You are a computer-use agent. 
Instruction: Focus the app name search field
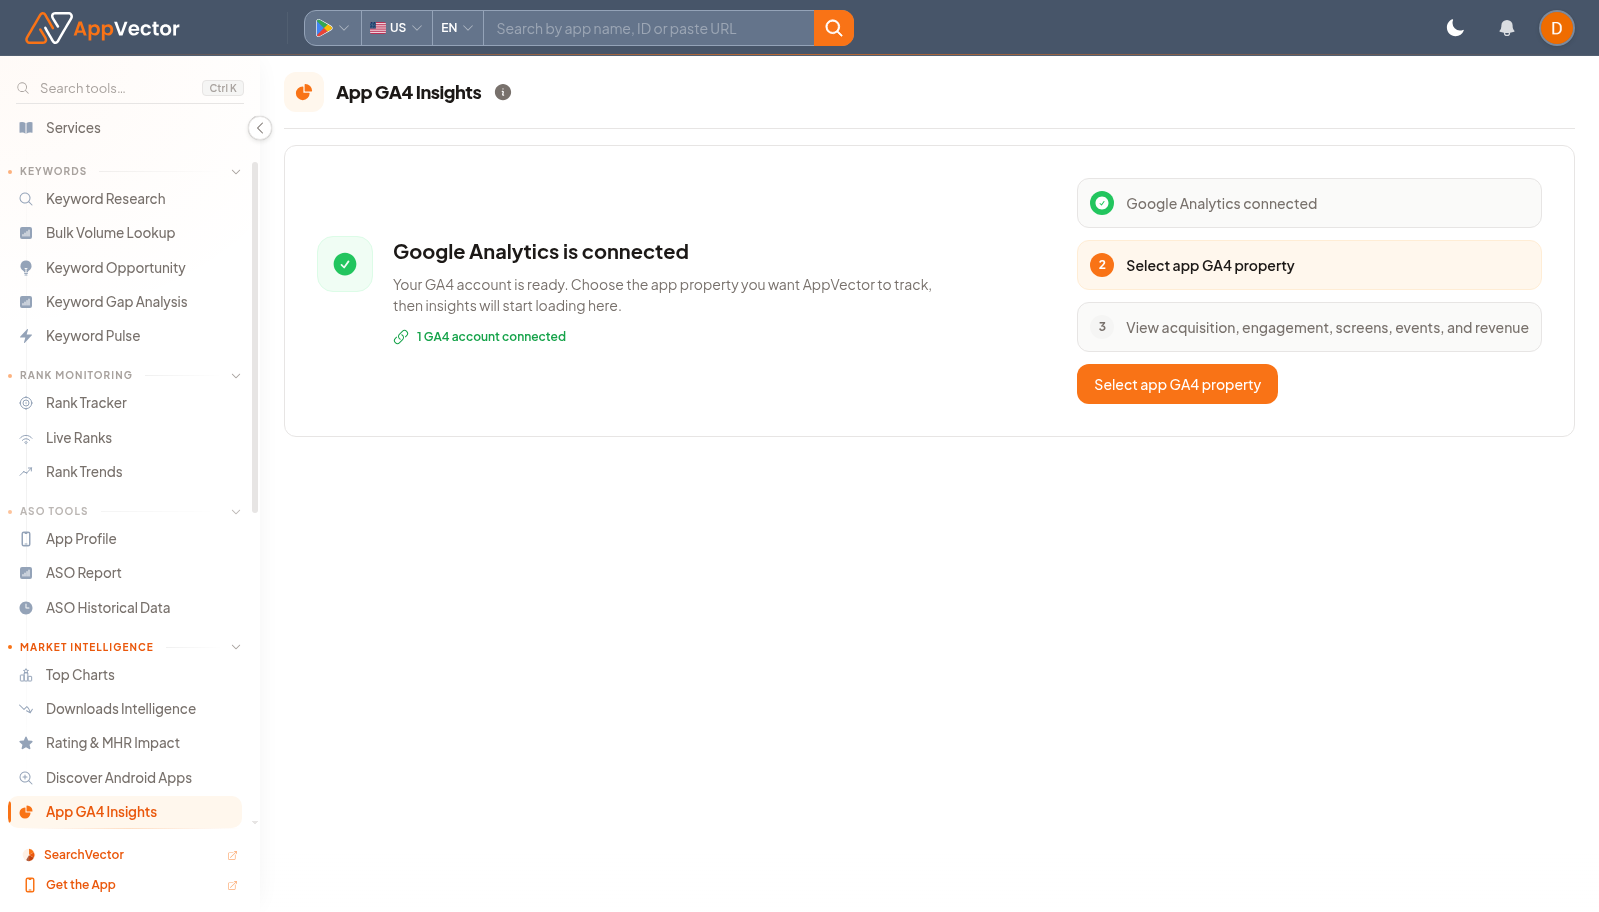pyautogui.click(x=649, y=28)
